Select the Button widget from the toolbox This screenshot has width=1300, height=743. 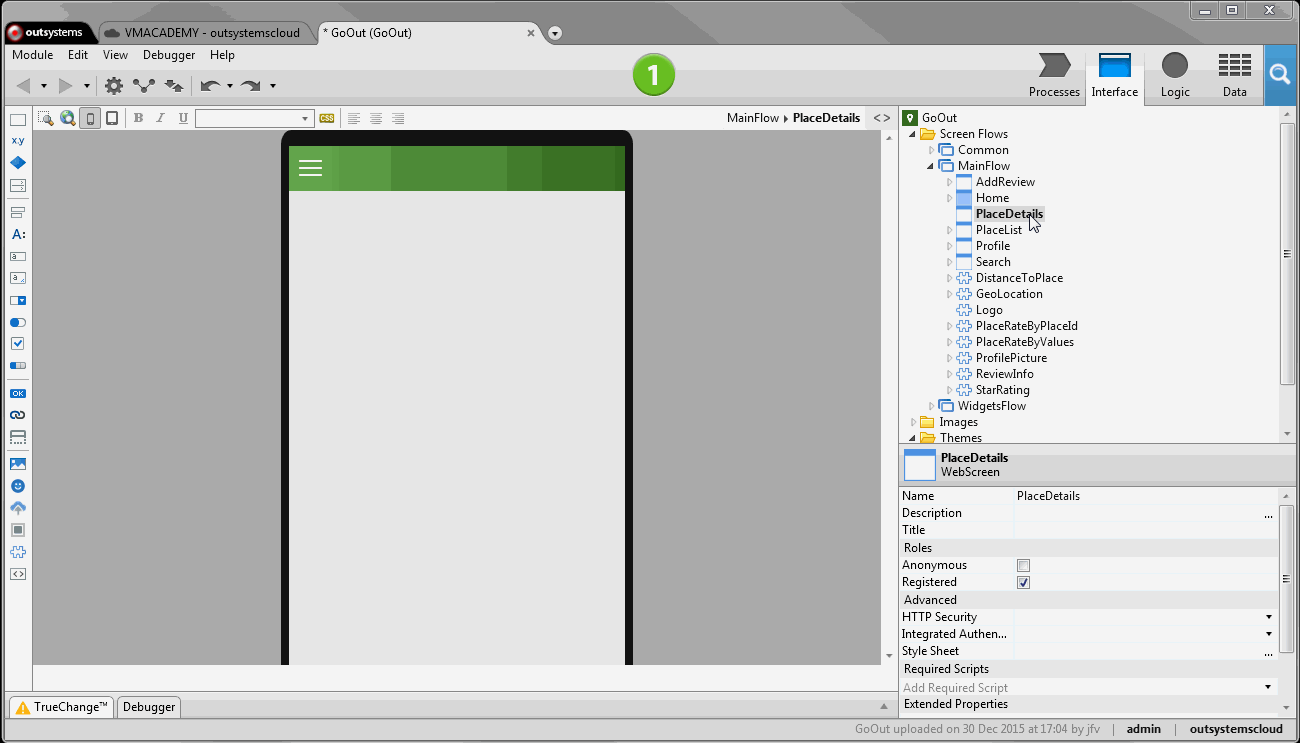17,393
